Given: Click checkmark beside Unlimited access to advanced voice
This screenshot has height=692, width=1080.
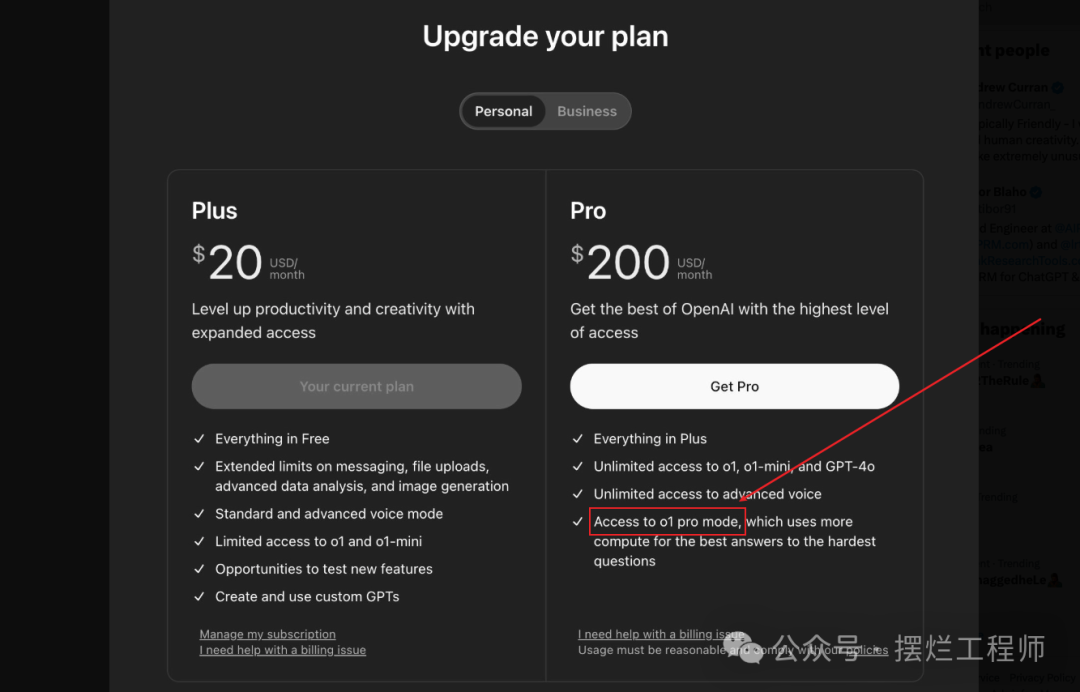Looking at the screenshot, I should 578,494.
